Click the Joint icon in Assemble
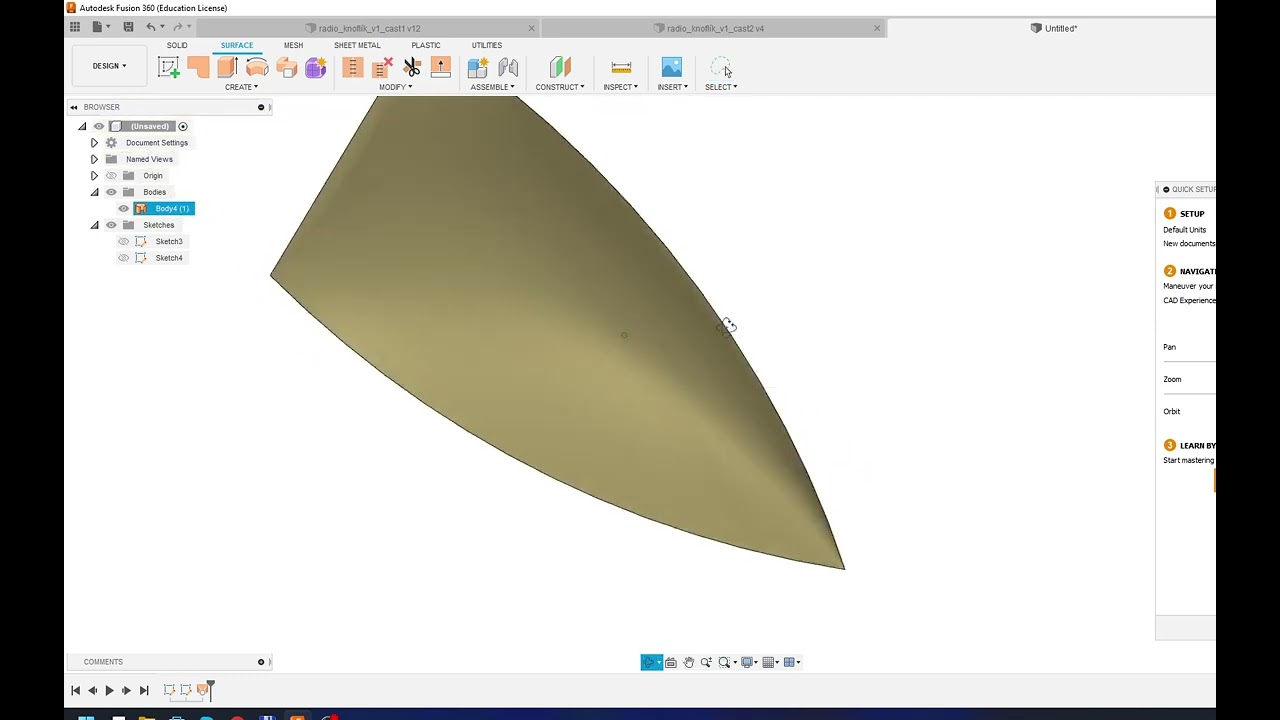 click(x=508, y=67)
